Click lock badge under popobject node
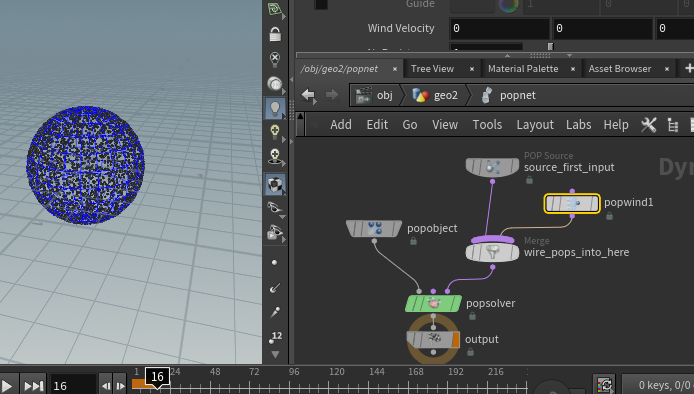The image size is (694, 394). (x=413, y=241)
